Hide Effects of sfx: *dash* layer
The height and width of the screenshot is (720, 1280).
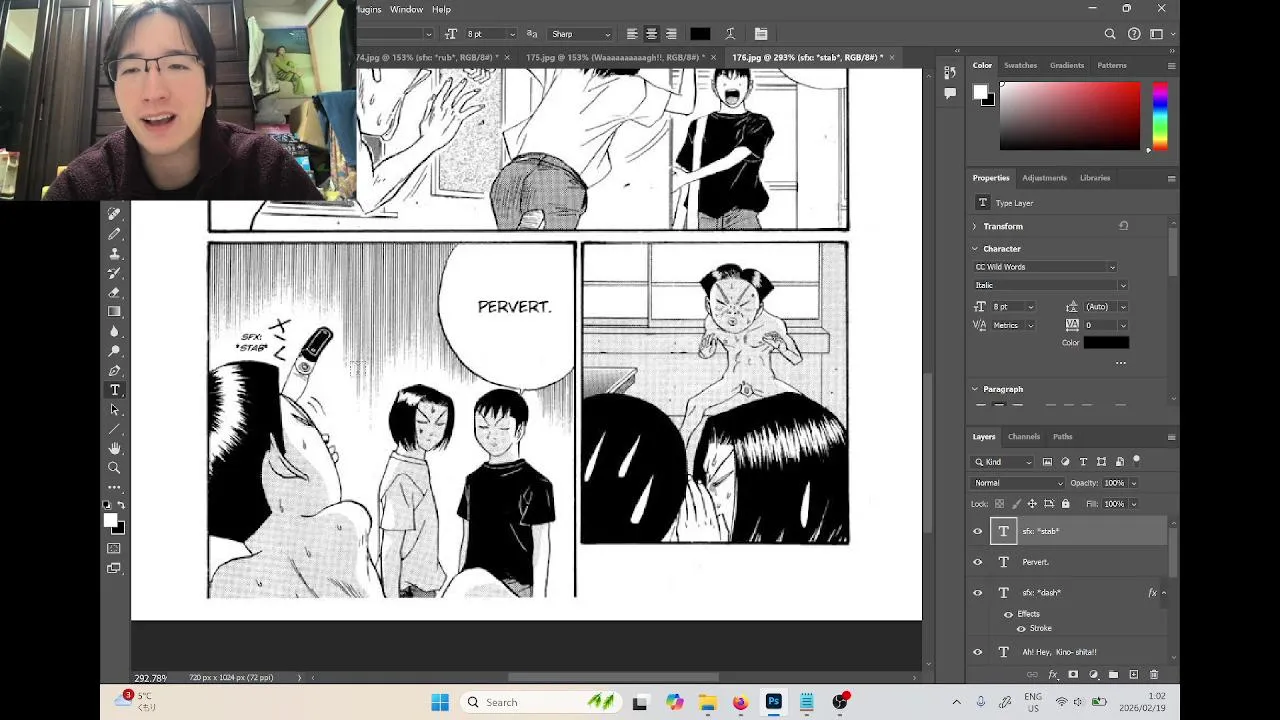click(1008, 614)
